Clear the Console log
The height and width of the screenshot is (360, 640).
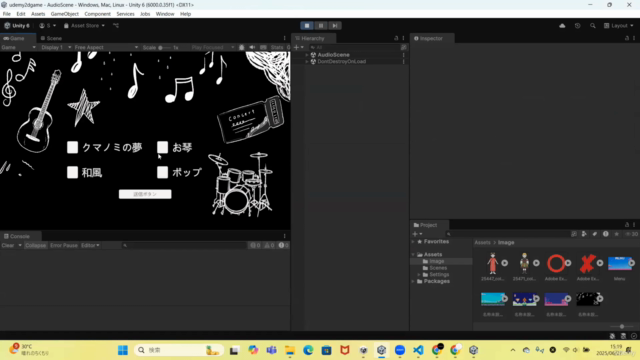coord(8,245)
